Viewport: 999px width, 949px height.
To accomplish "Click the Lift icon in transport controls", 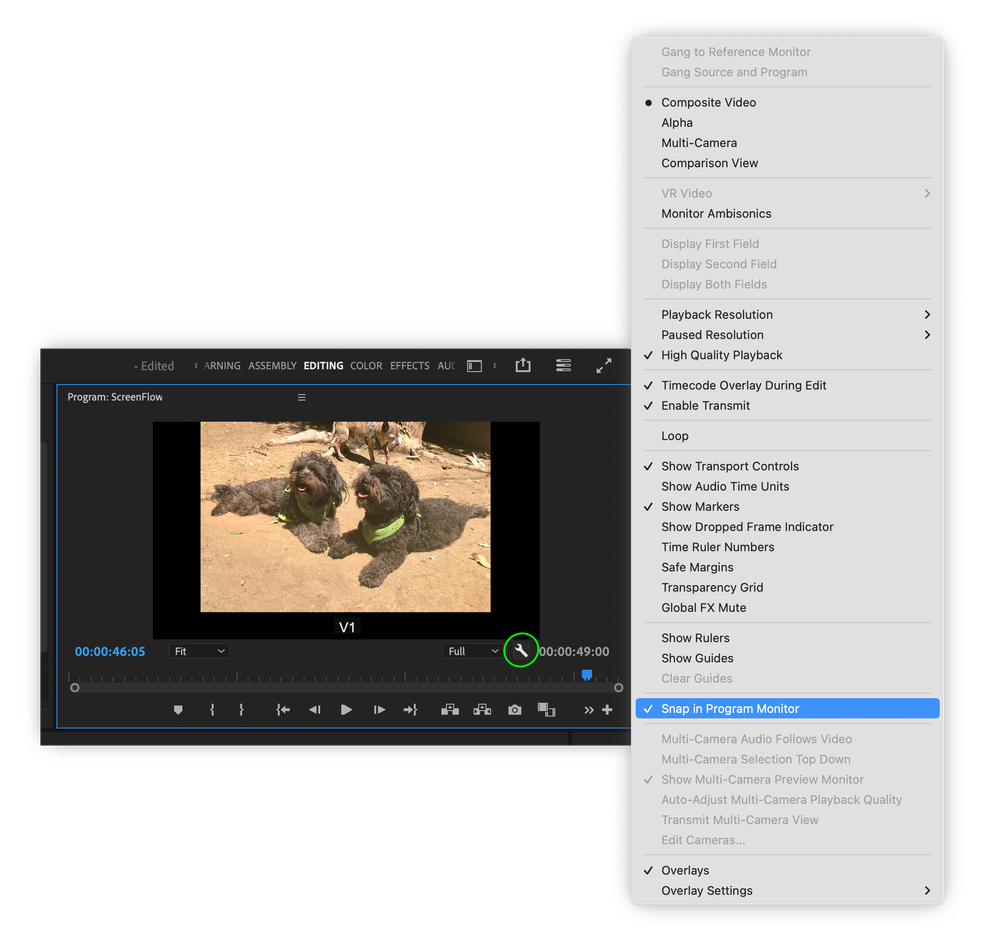I will click(x=449, y=709).
